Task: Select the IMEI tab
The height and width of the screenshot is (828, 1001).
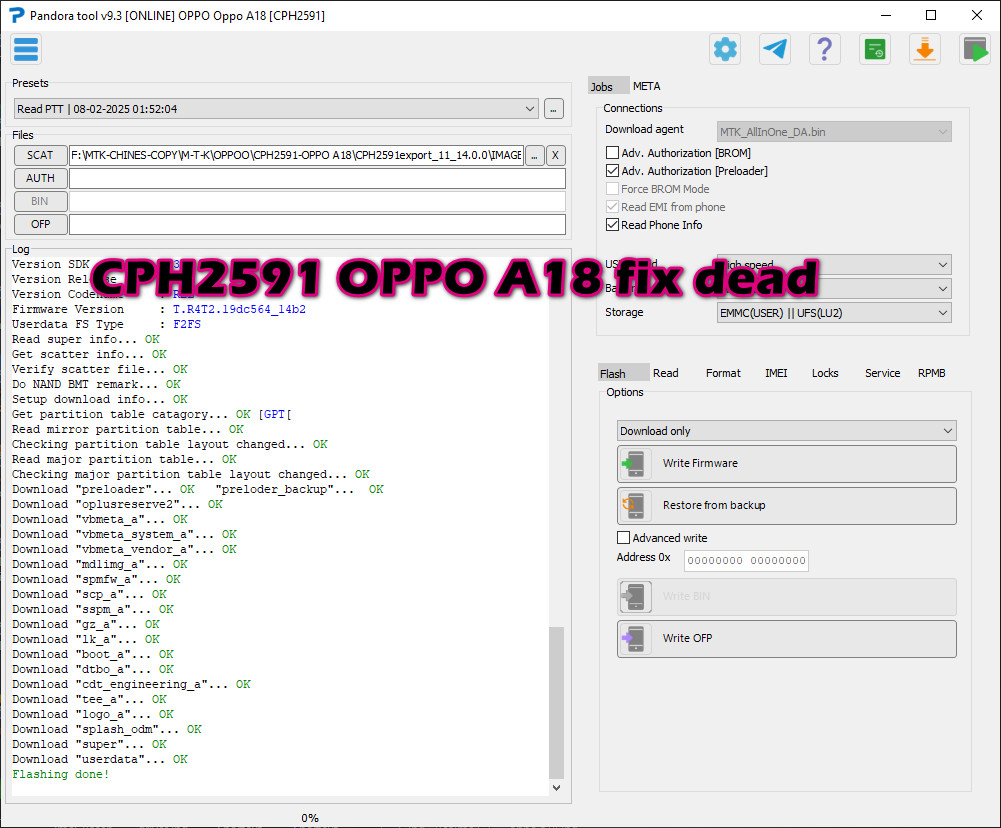Action: pos(776,373)
